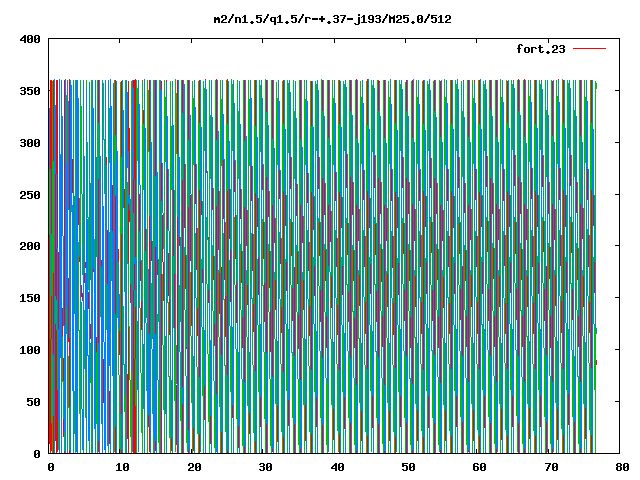Click the legend label fort.23

[541, 49]
